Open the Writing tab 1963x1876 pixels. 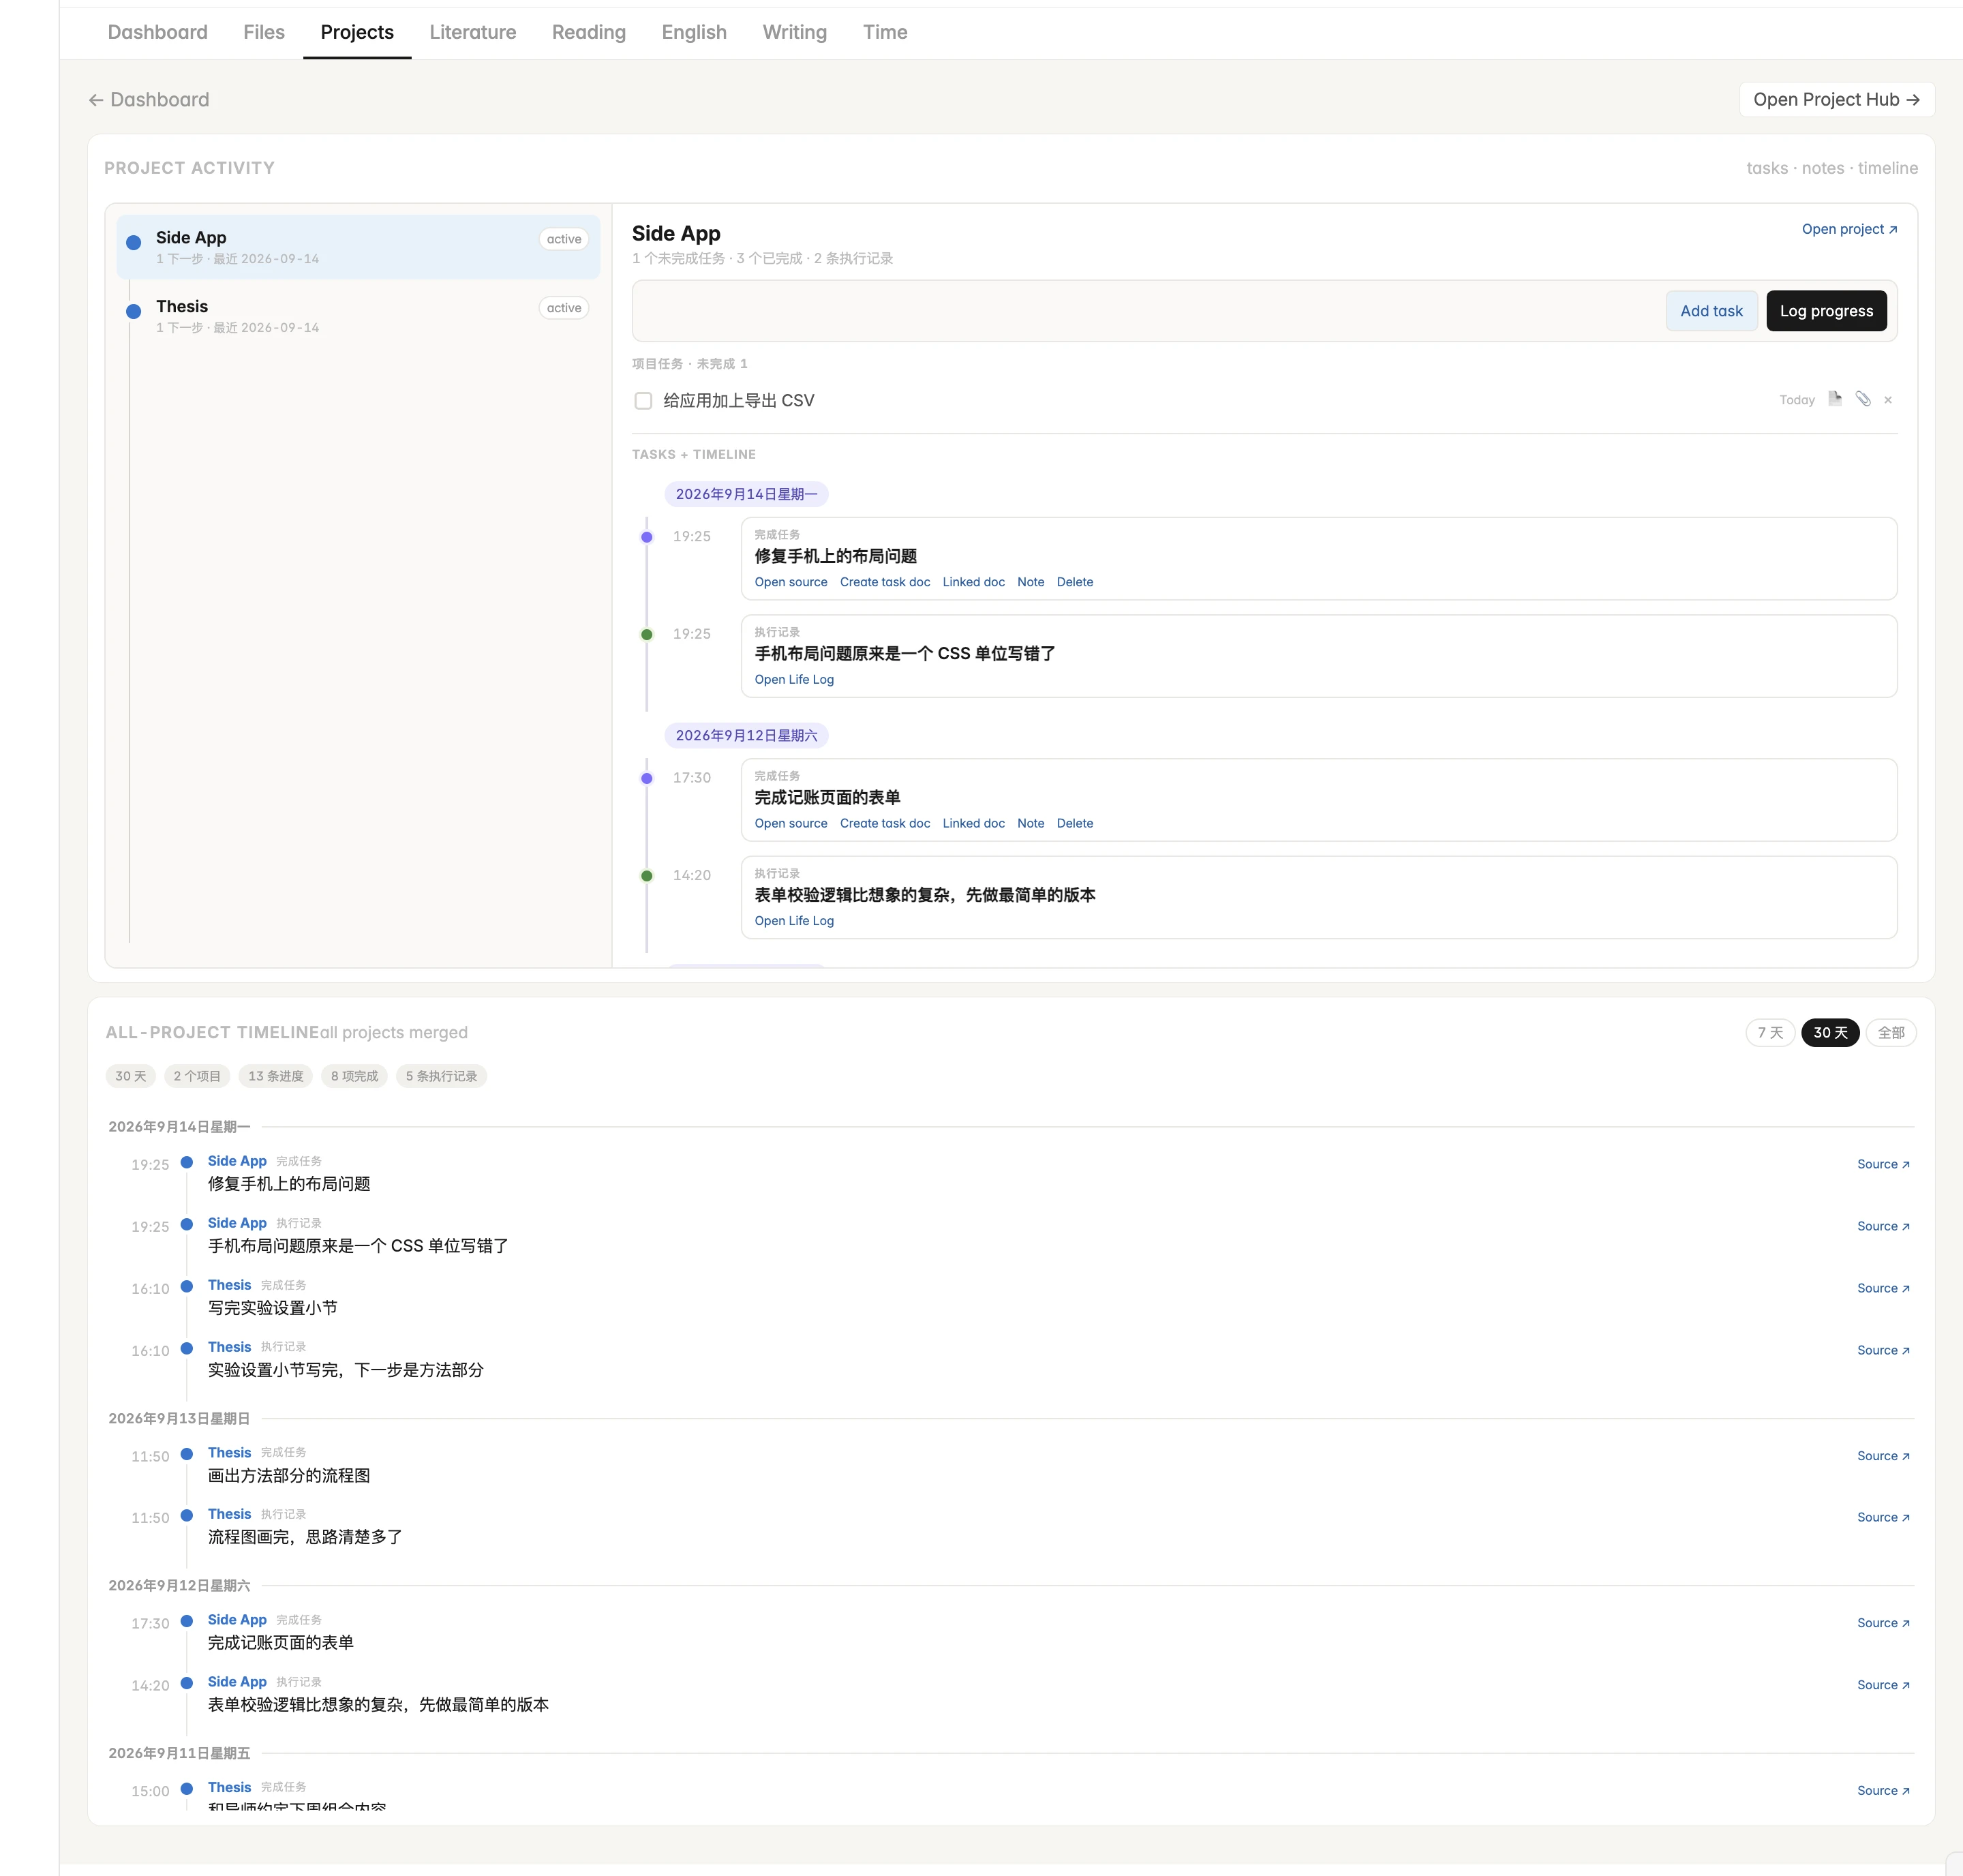795,32
